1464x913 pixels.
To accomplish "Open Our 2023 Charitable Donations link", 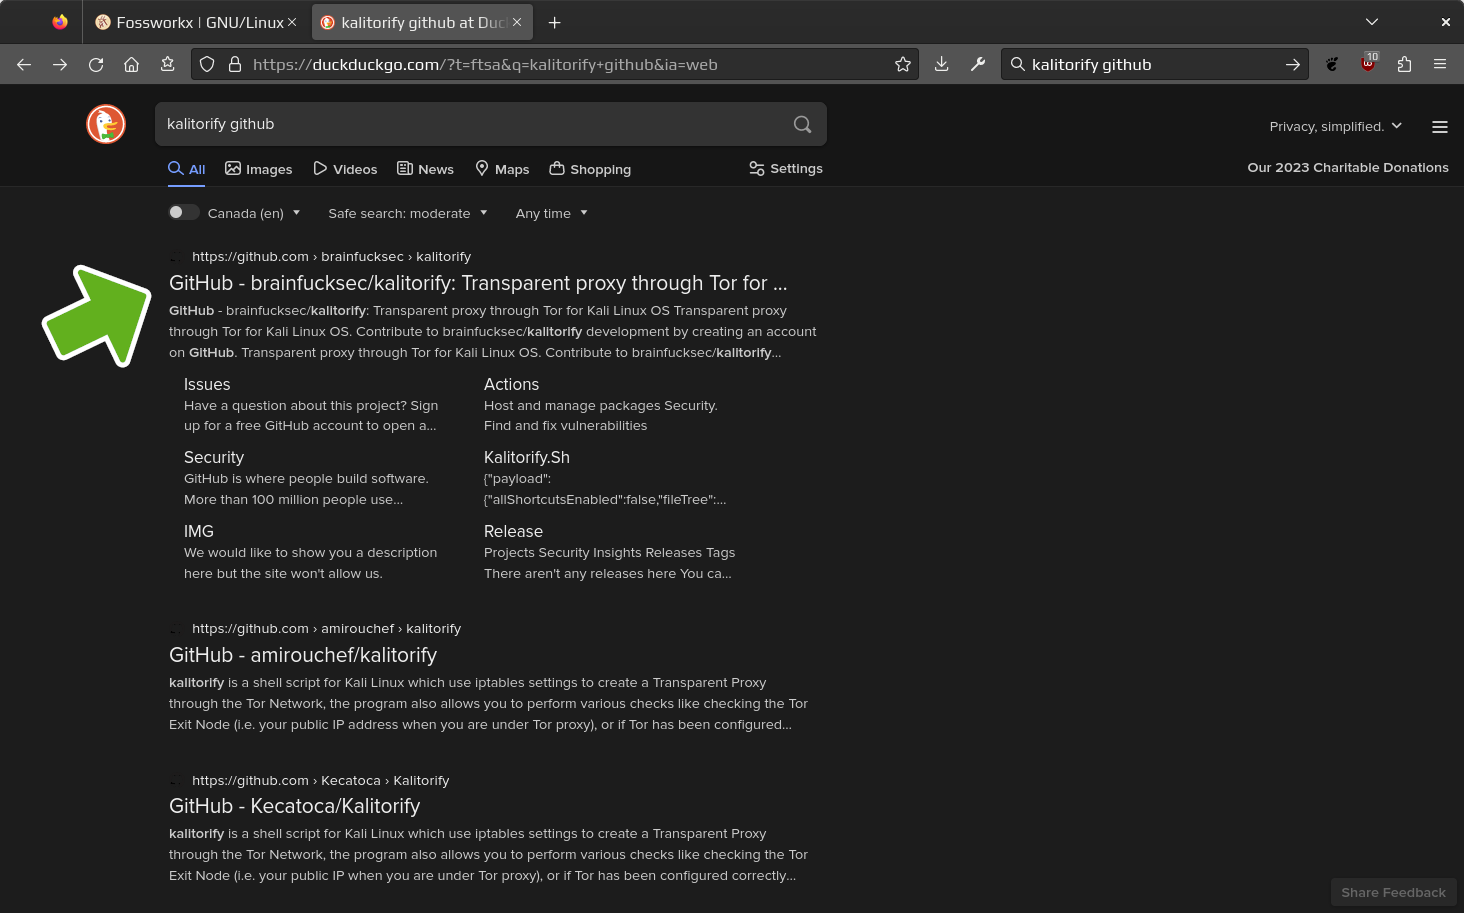I will (1347, 167).
